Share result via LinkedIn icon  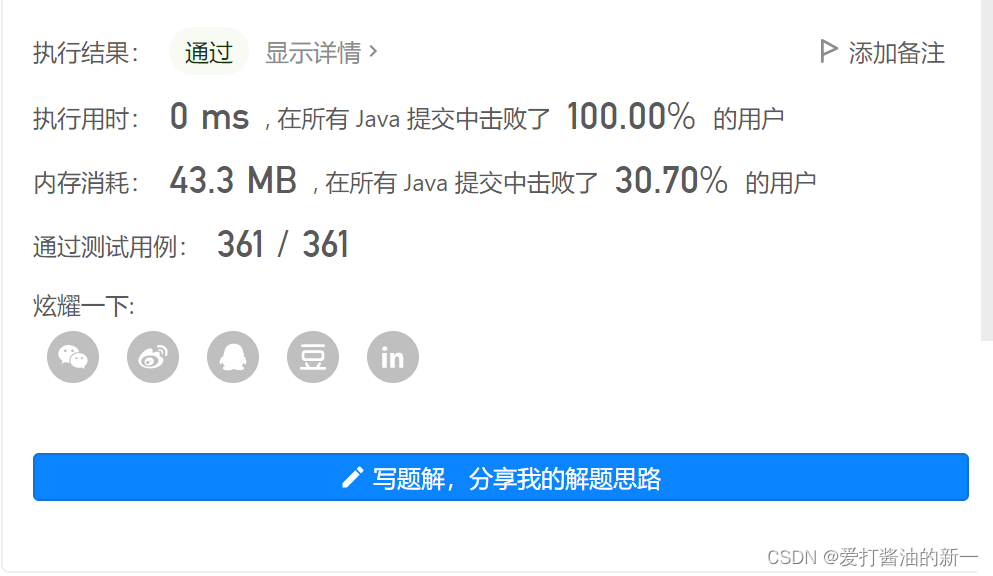click(393, 357)
